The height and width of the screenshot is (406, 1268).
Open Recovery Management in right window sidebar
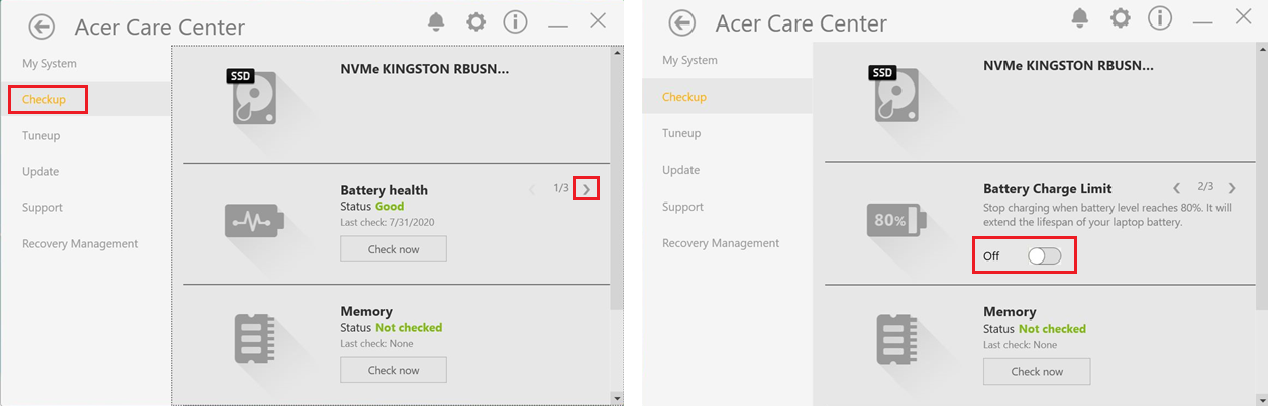[x=720, y=243]
